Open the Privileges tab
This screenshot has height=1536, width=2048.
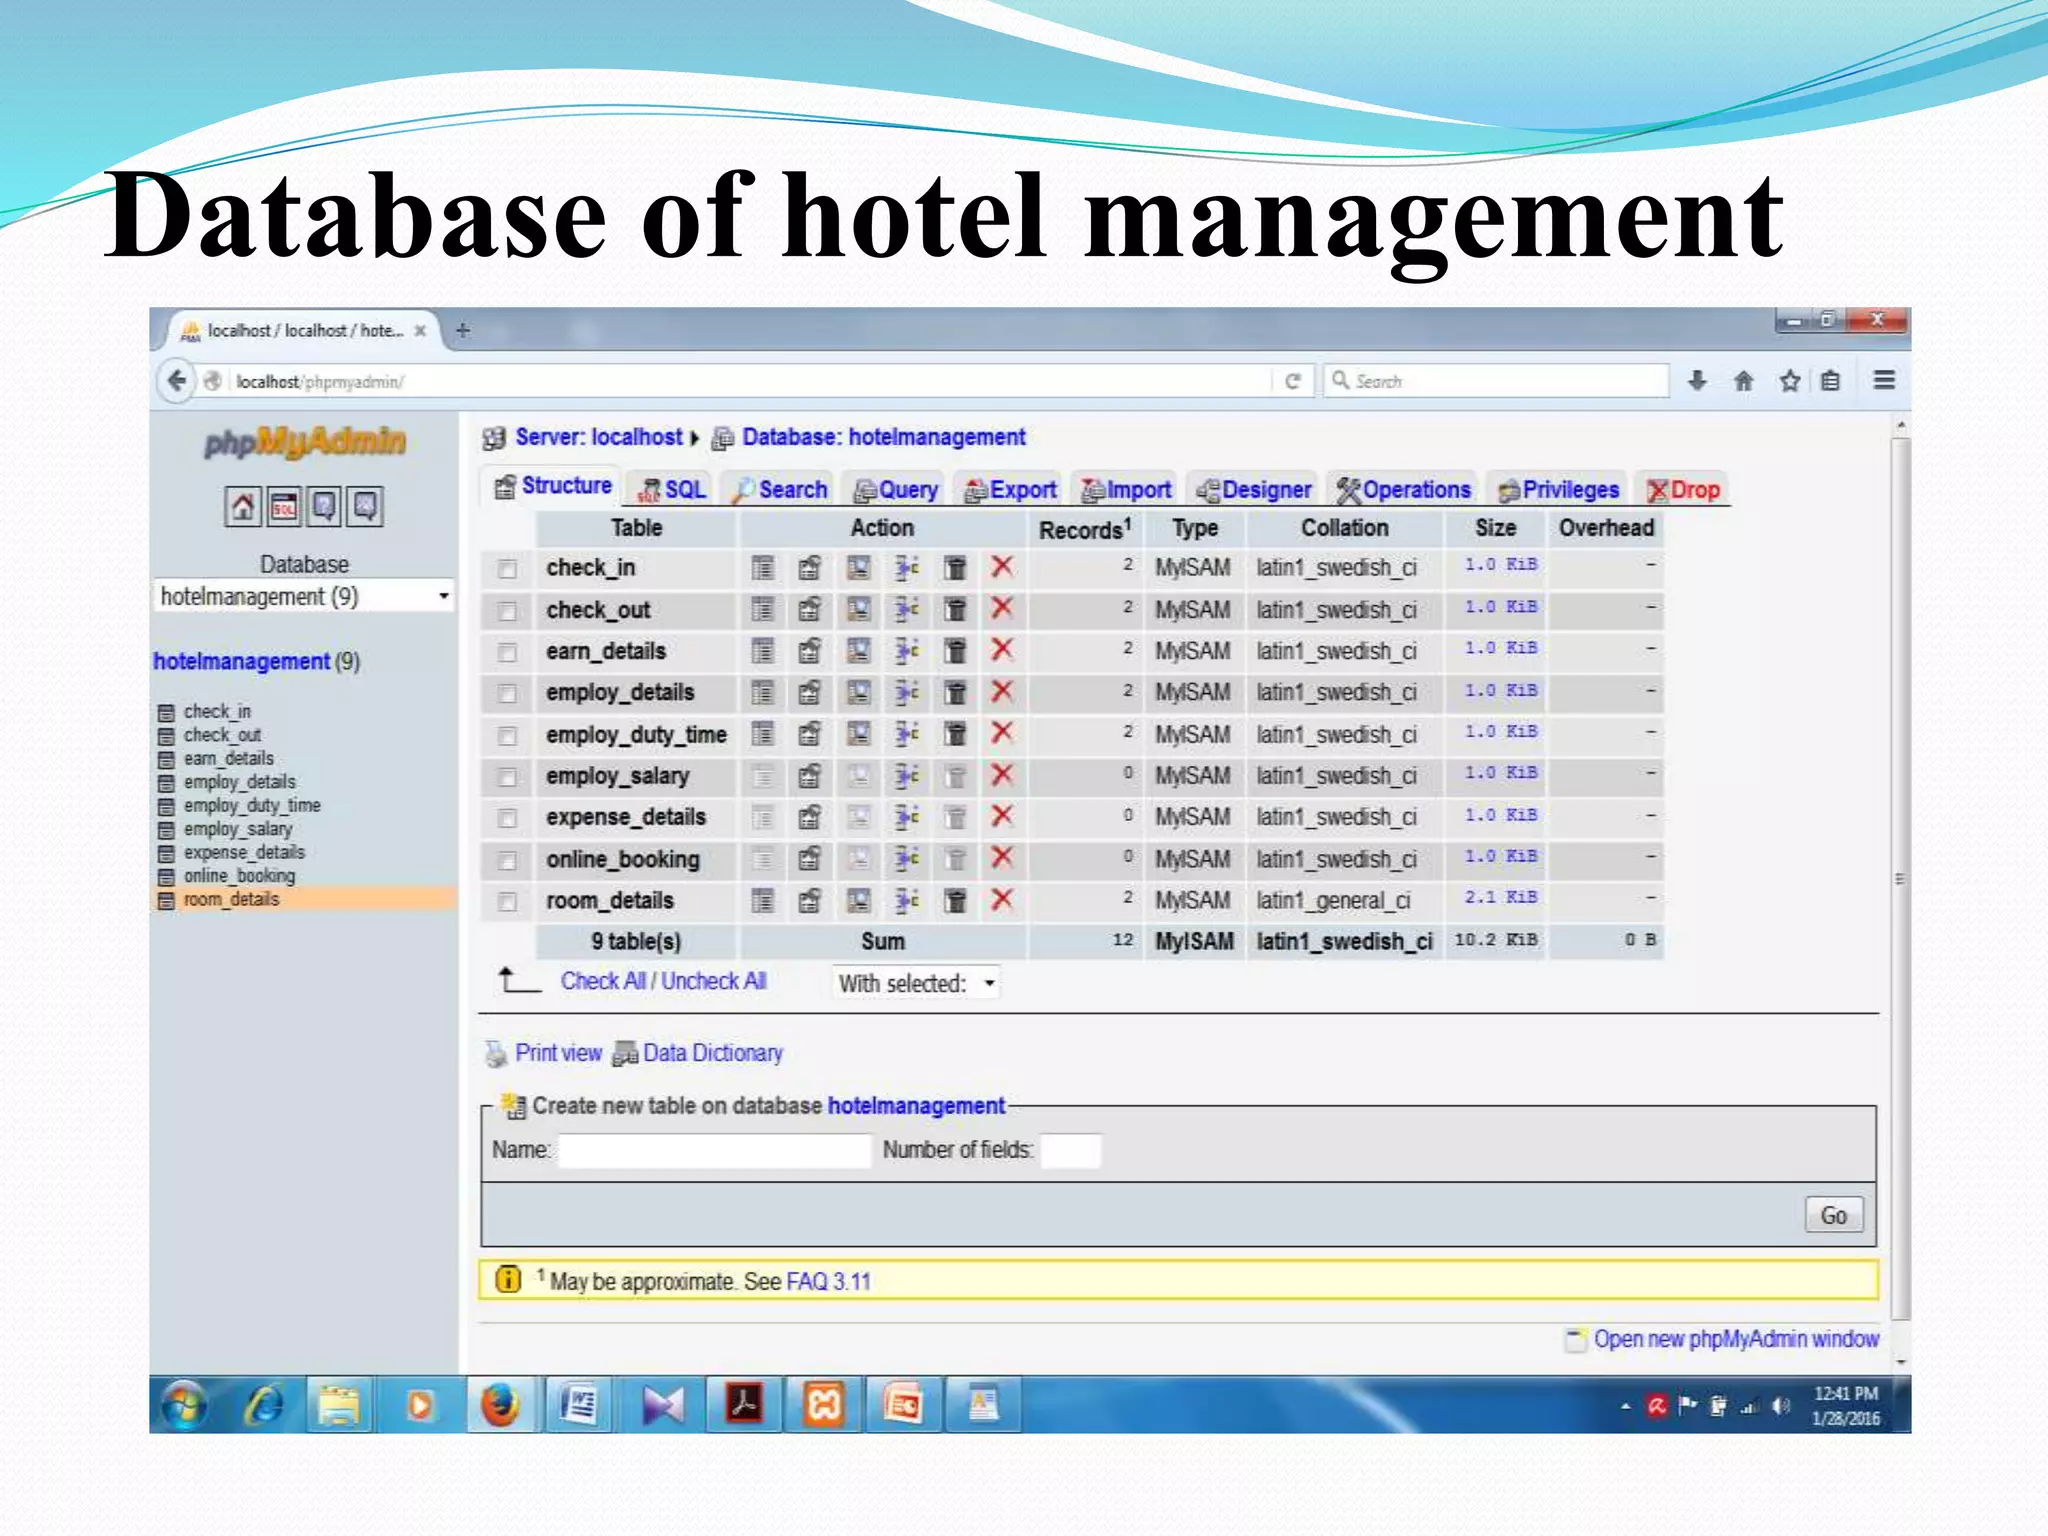click(1559, 489)
